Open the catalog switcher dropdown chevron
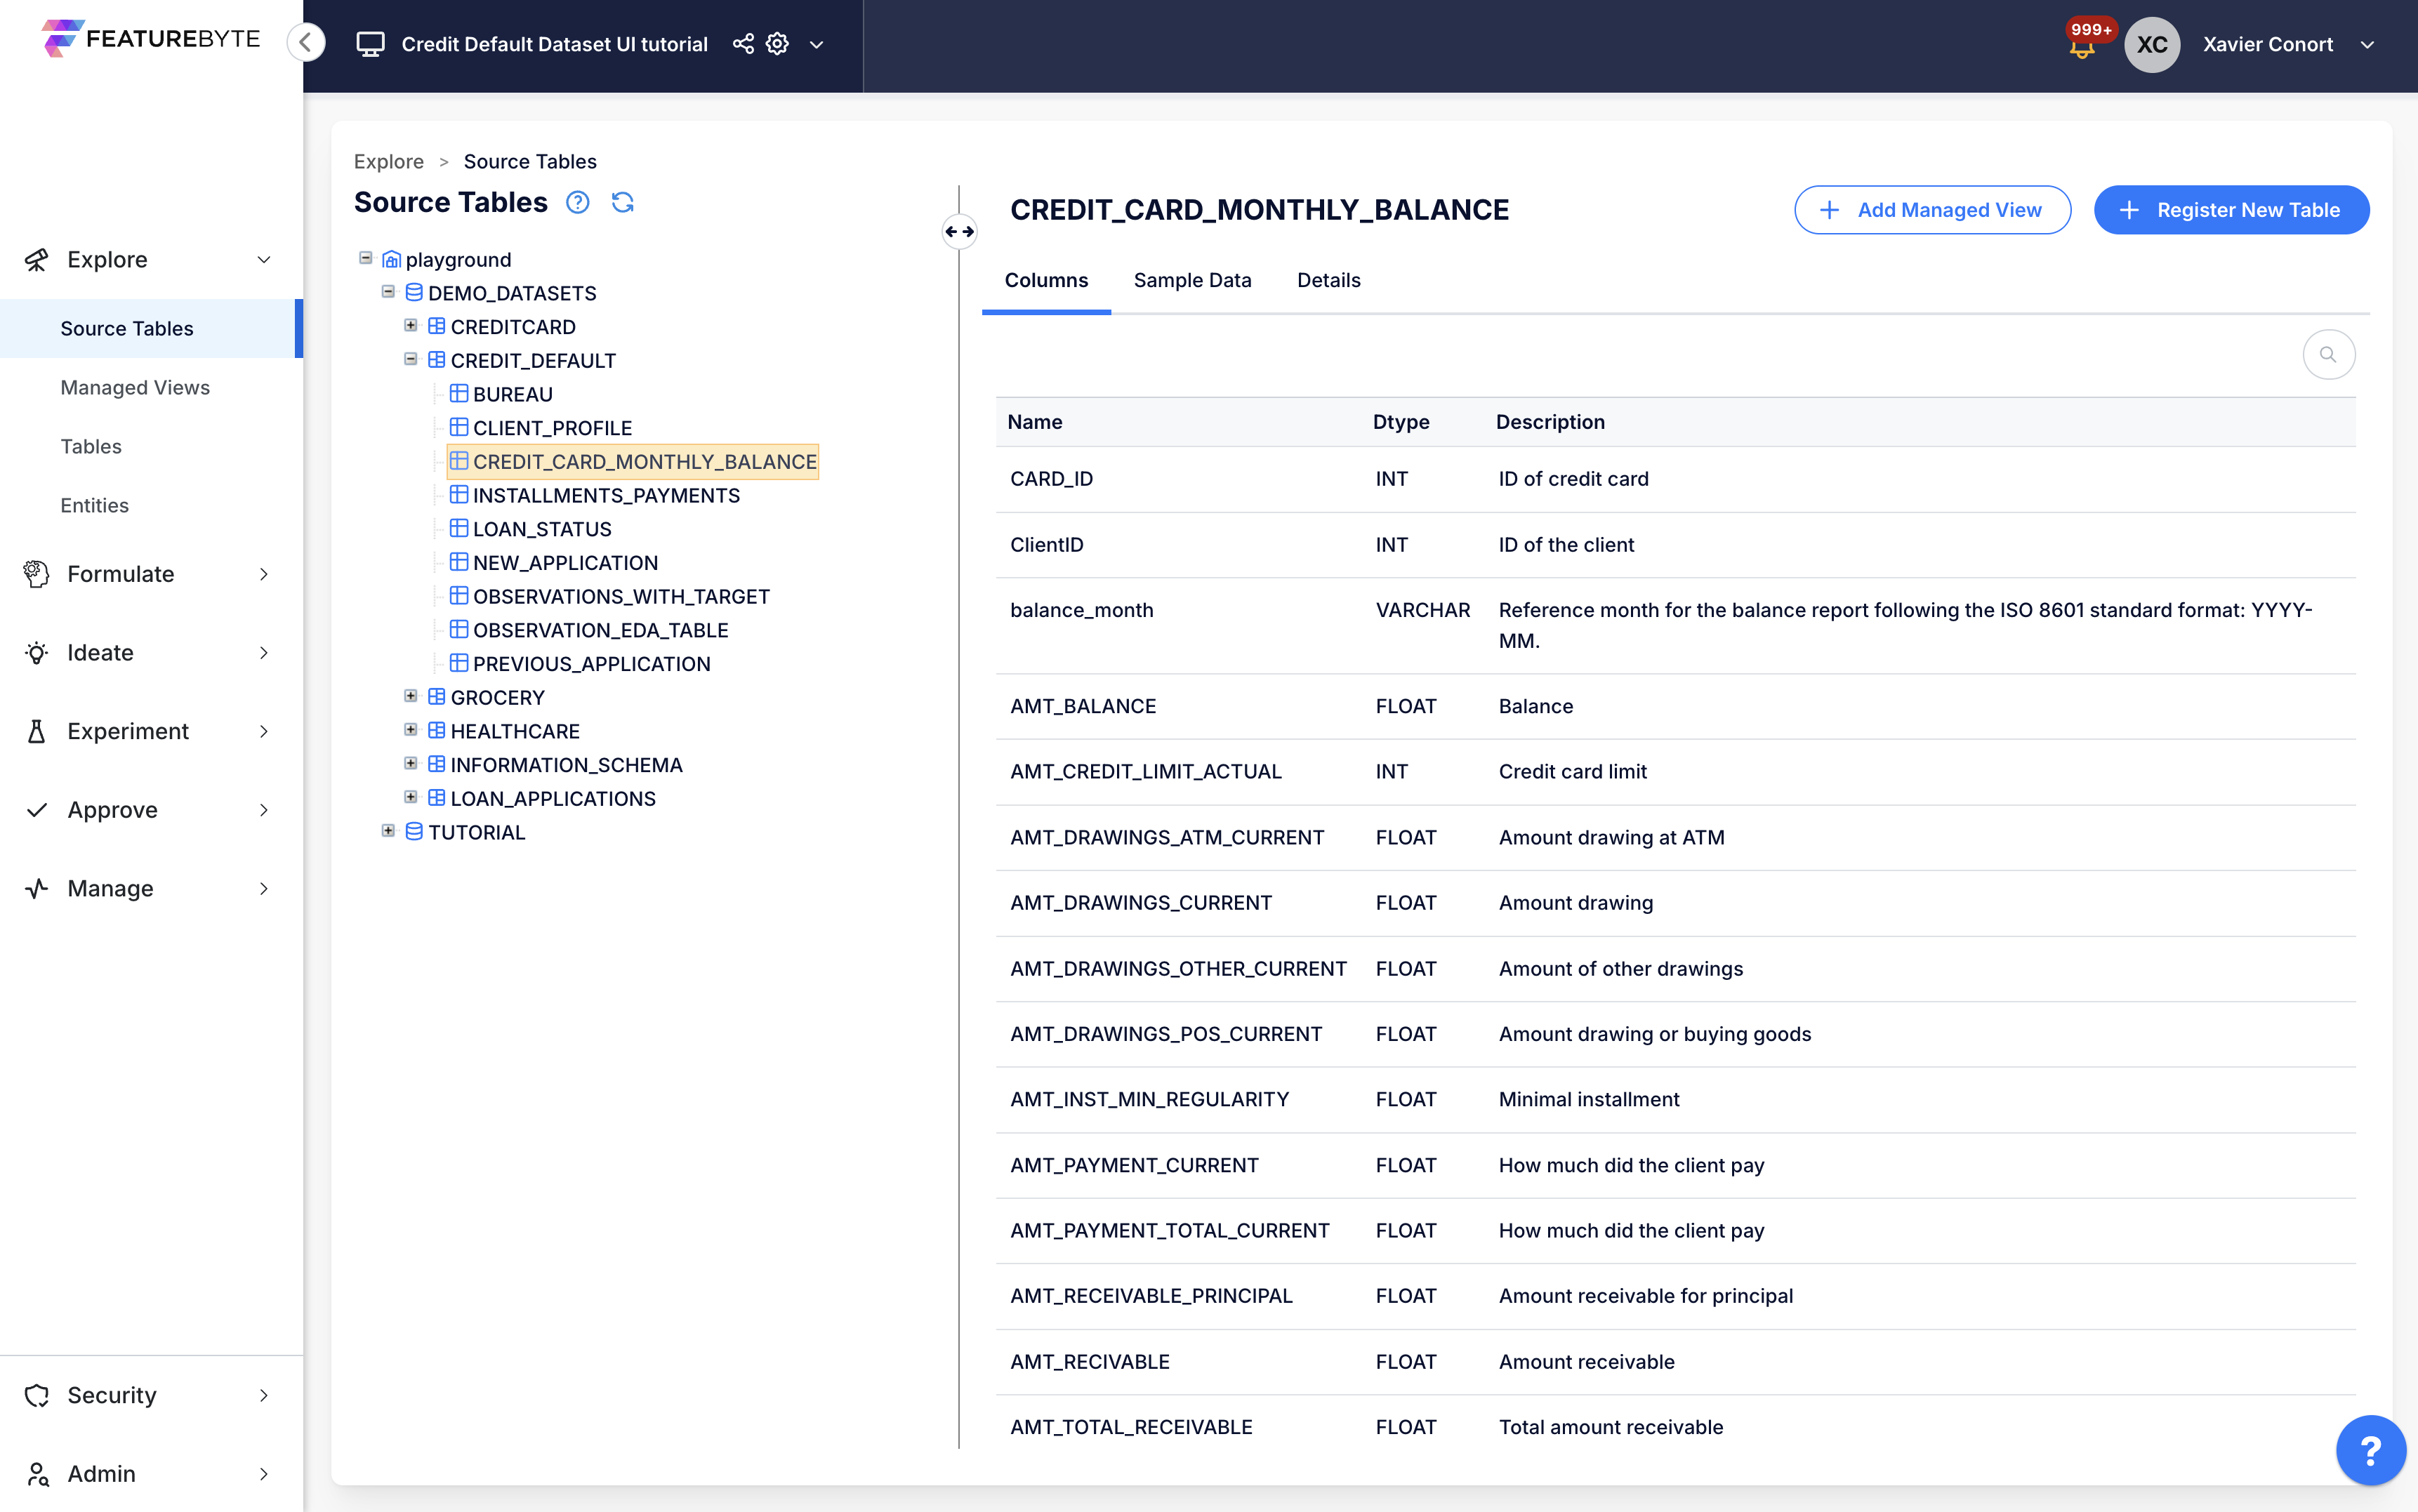The image size is (2418, 1512). click(816, 44)
